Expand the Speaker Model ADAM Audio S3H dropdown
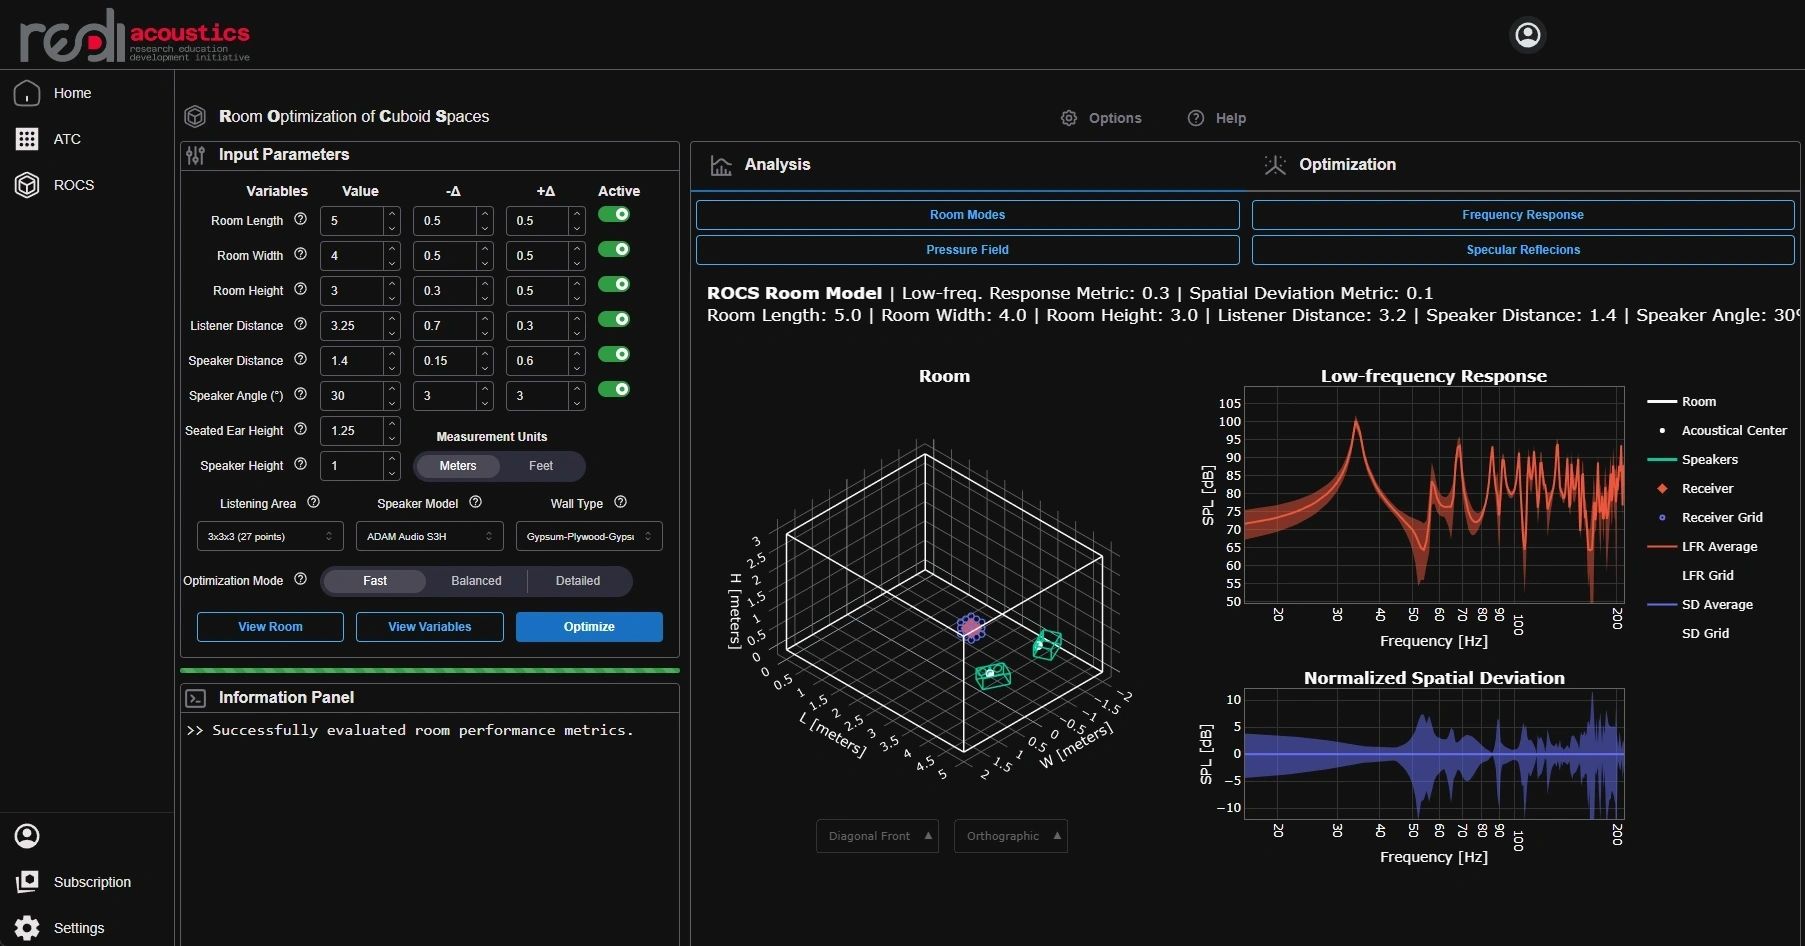Image resolution: width=1805 pixels, height=946 pixels. [429, 537]
